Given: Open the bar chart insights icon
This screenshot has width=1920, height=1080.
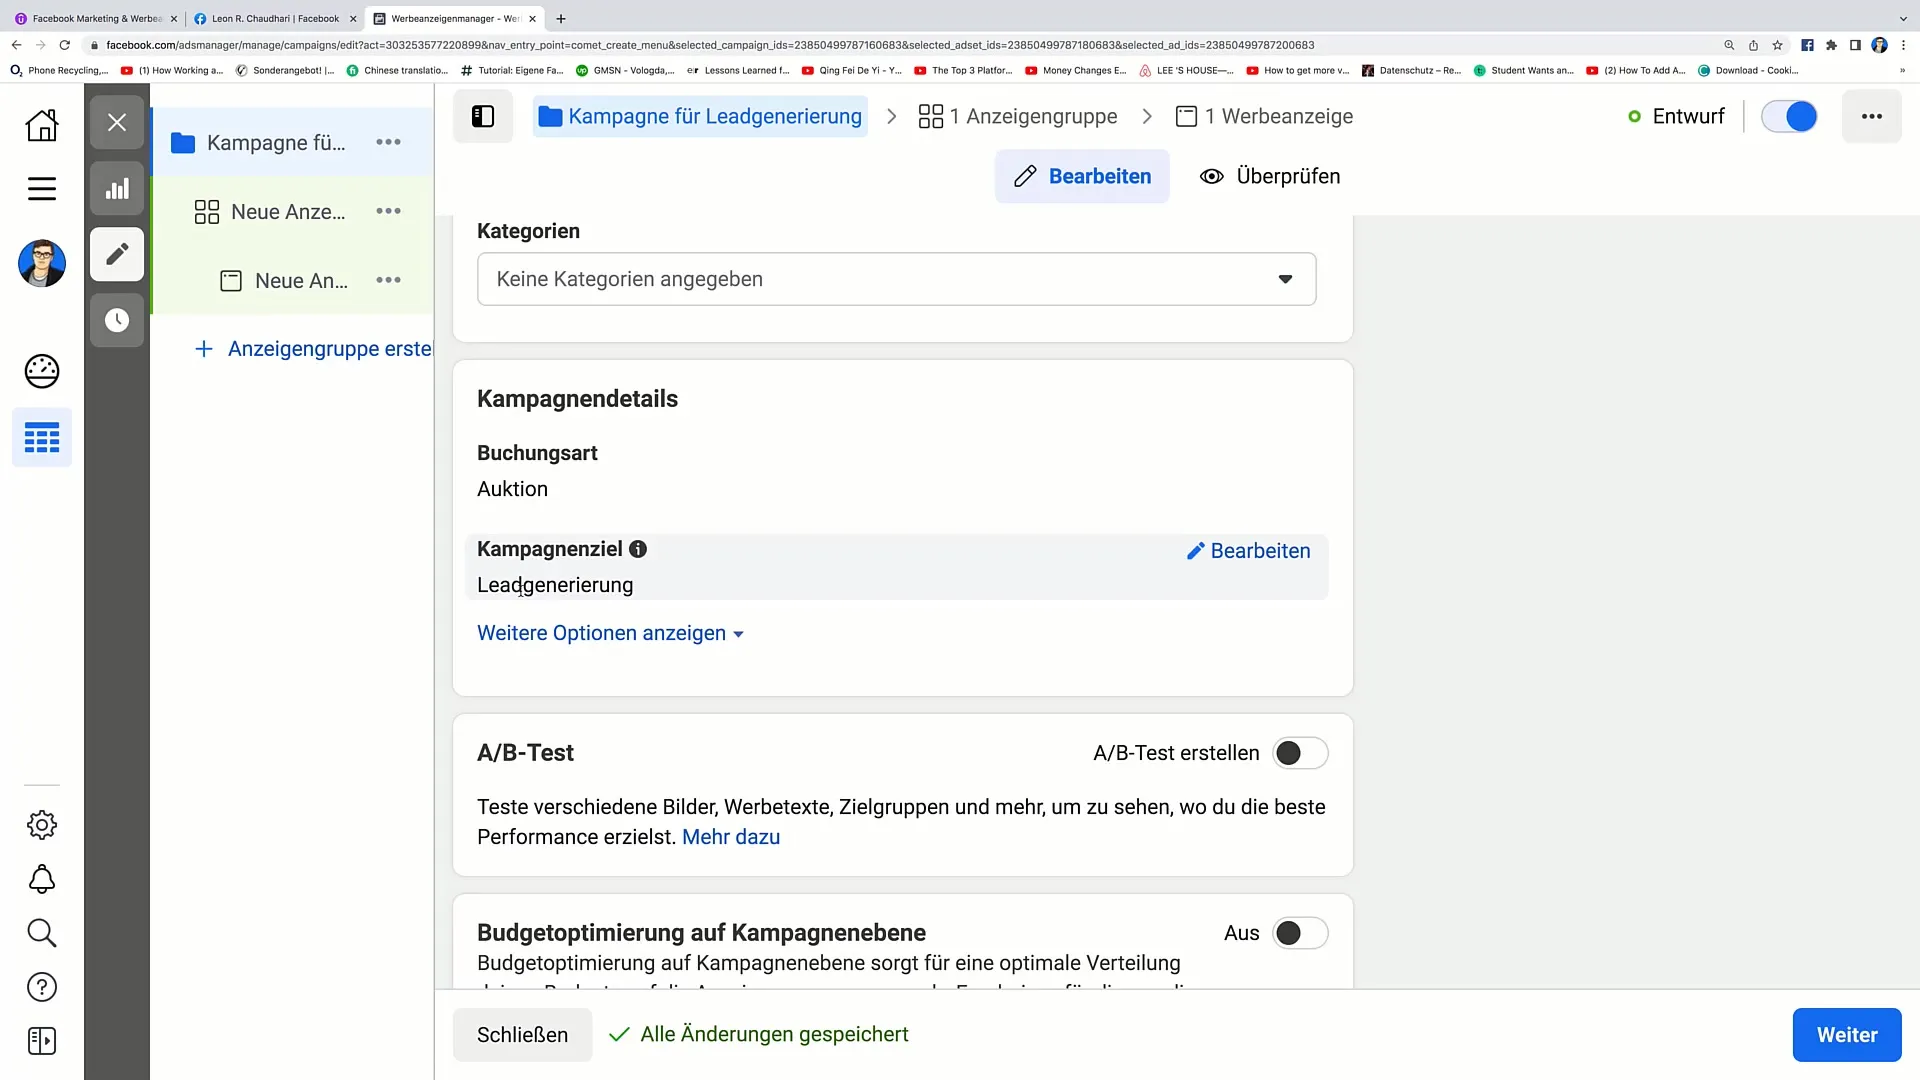Looking at the screenshot, I should tap(117, 188).
